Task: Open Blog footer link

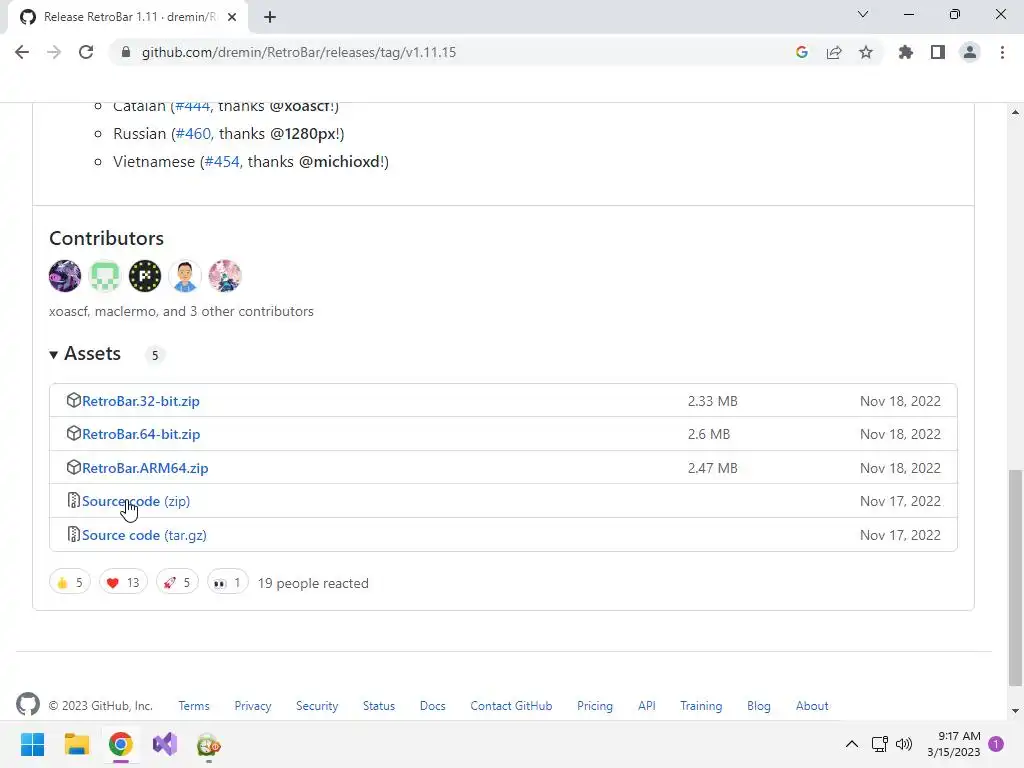Action: [759, 706]
